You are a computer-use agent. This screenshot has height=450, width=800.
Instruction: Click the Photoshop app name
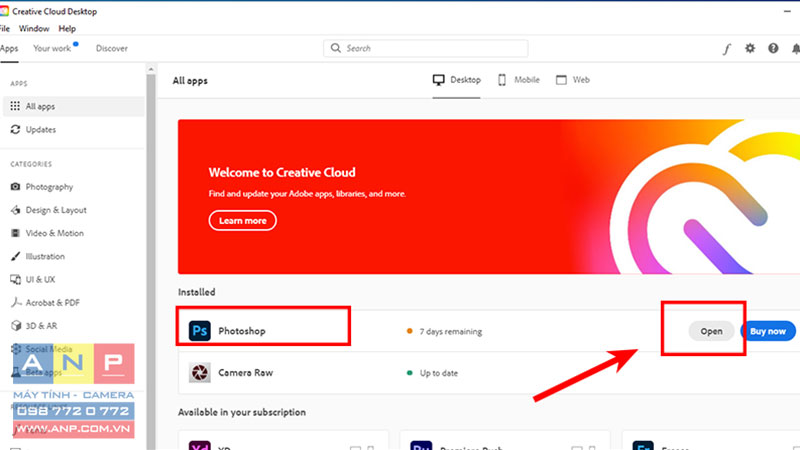coord(242,331)
